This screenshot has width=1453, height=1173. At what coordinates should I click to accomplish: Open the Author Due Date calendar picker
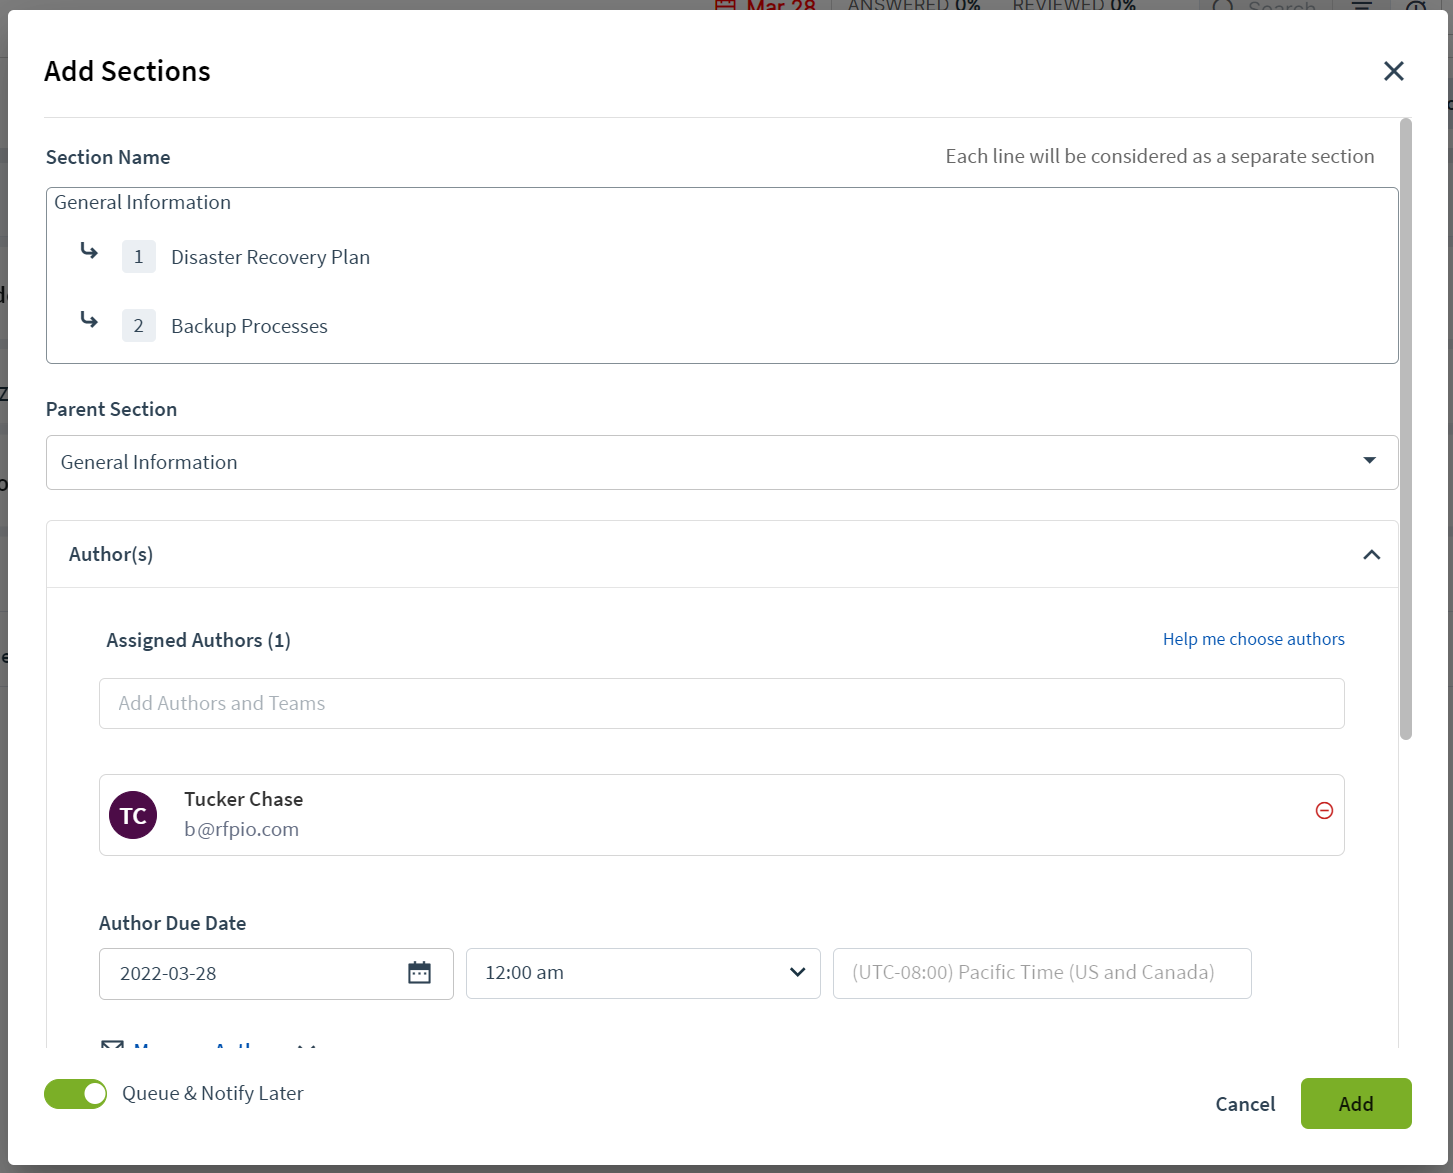pos(419,973)
